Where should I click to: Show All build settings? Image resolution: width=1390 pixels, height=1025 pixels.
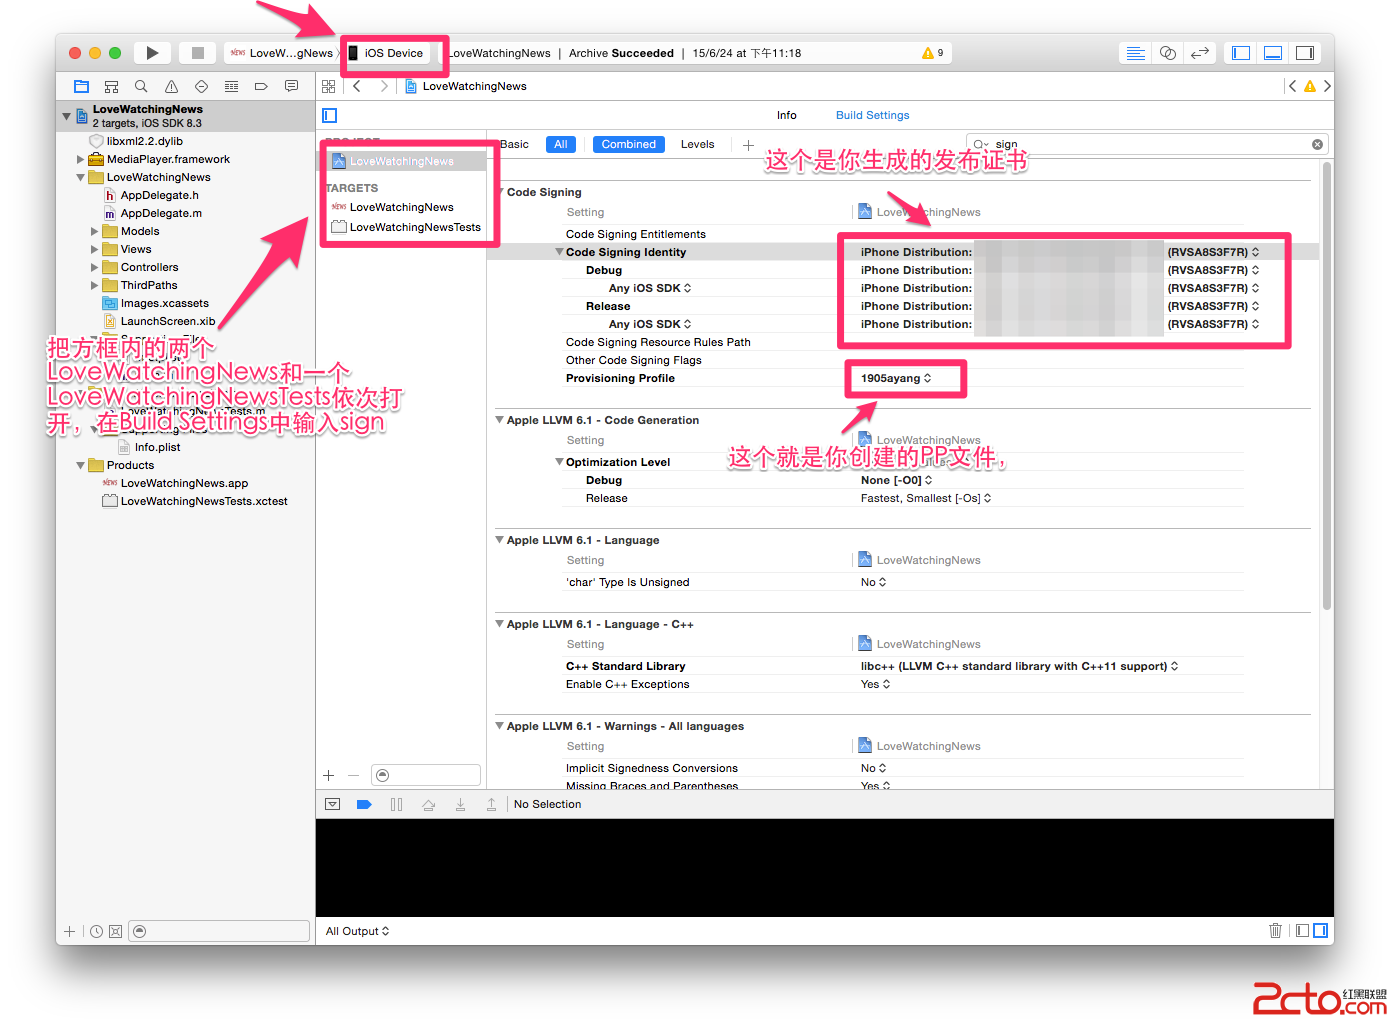tap(561, 145)
